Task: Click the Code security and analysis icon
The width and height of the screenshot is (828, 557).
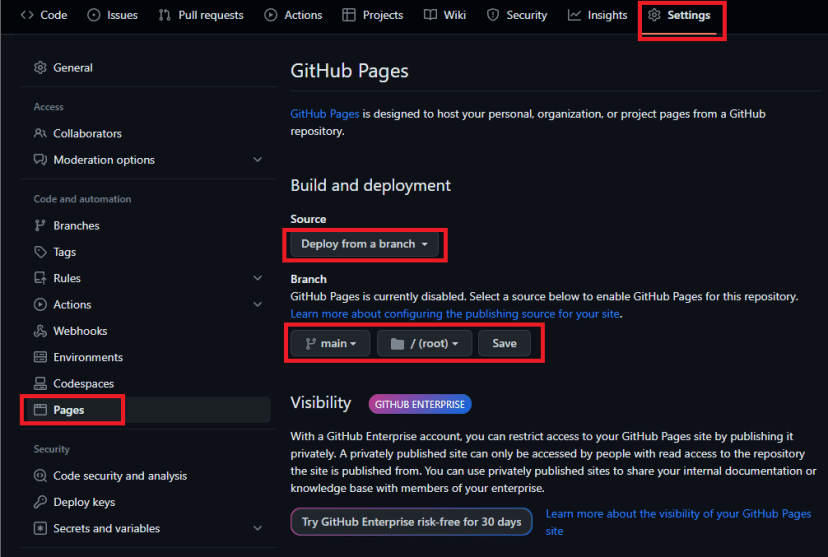Action: coord(40,476)
